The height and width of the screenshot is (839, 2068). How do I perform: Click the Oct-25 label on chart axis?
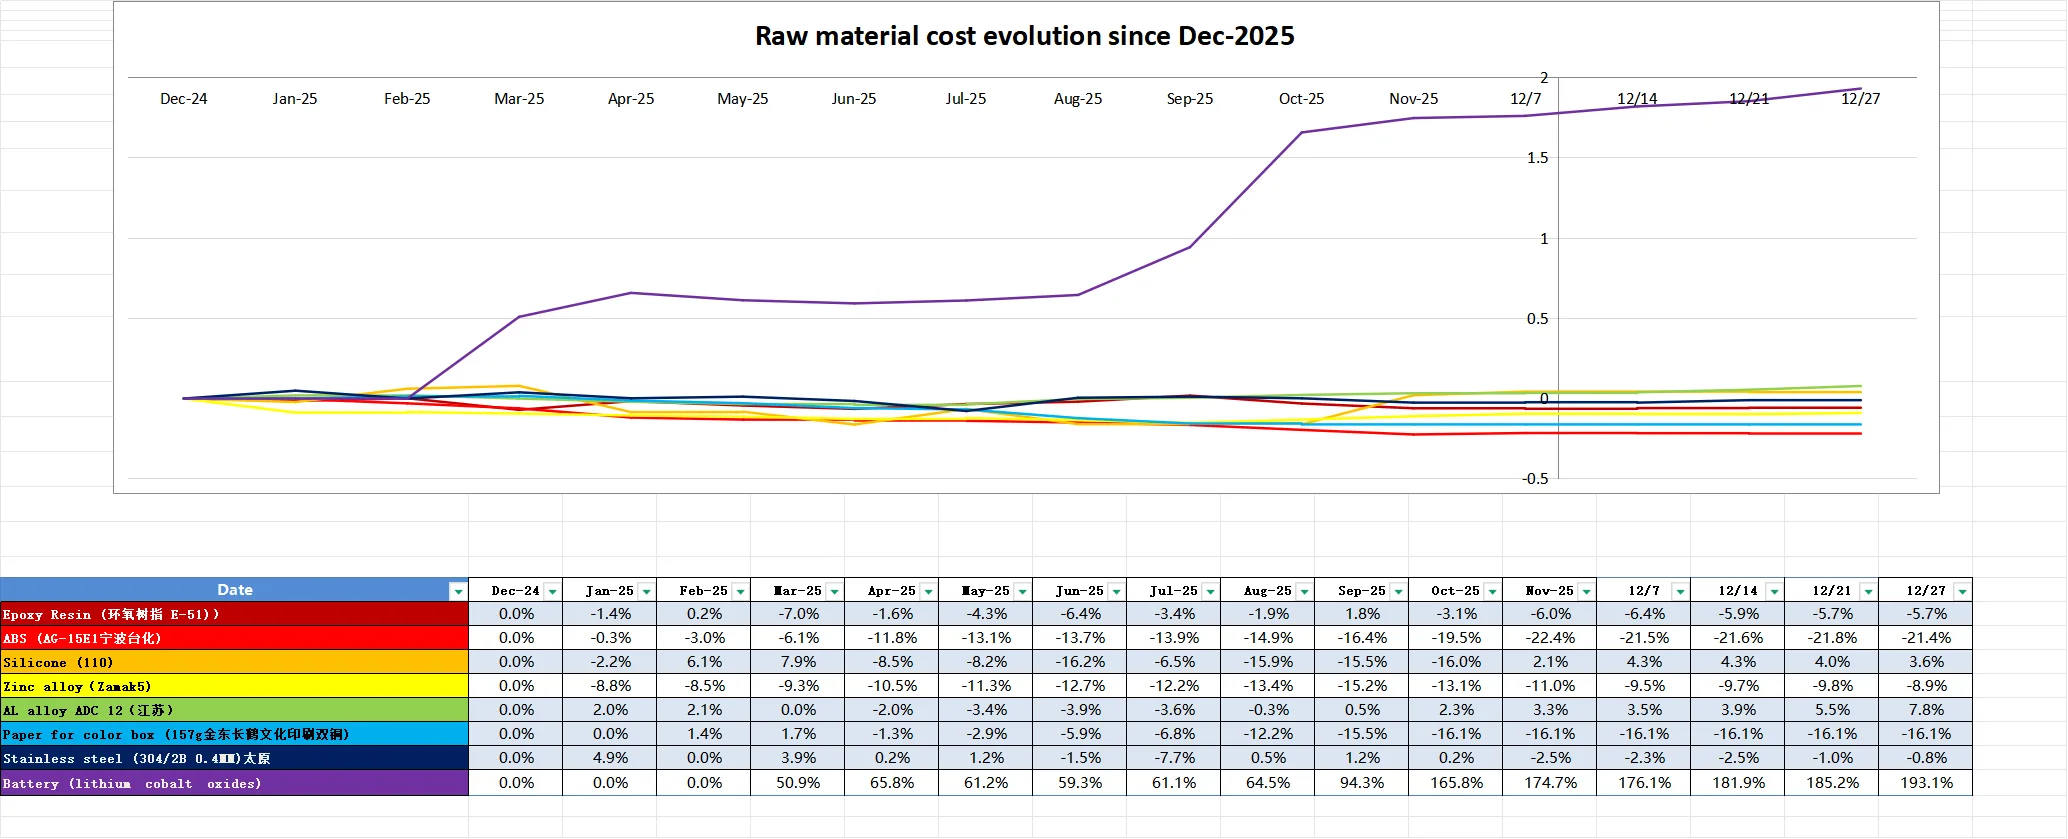tap(1301, 99)
